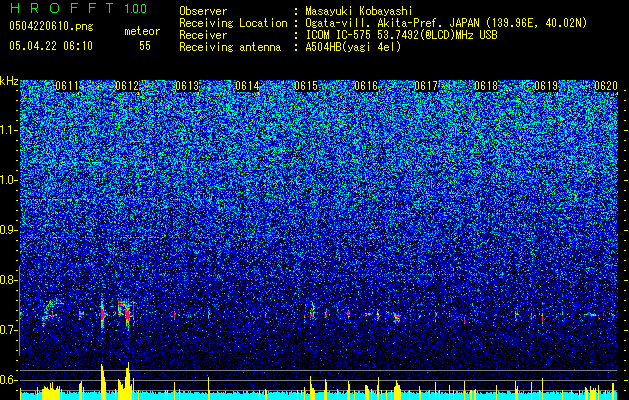Click the 0615 time marker
The width and height of the screenshot is (629, 400).
(x=306, y=86)
